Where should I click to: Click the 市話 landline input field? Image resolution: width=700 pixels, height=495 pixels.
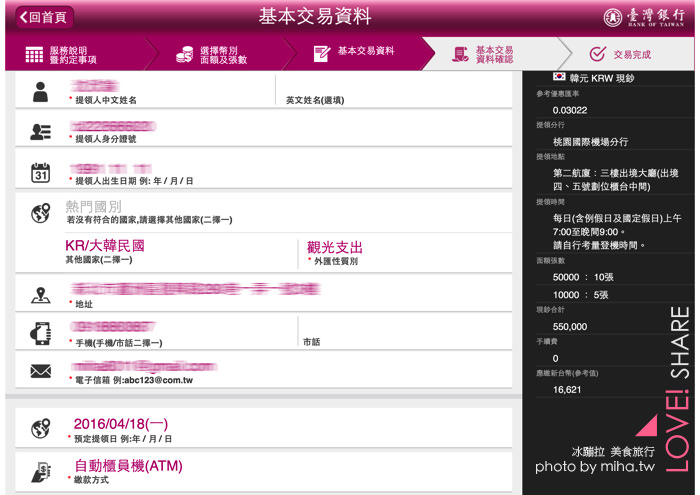406,332
